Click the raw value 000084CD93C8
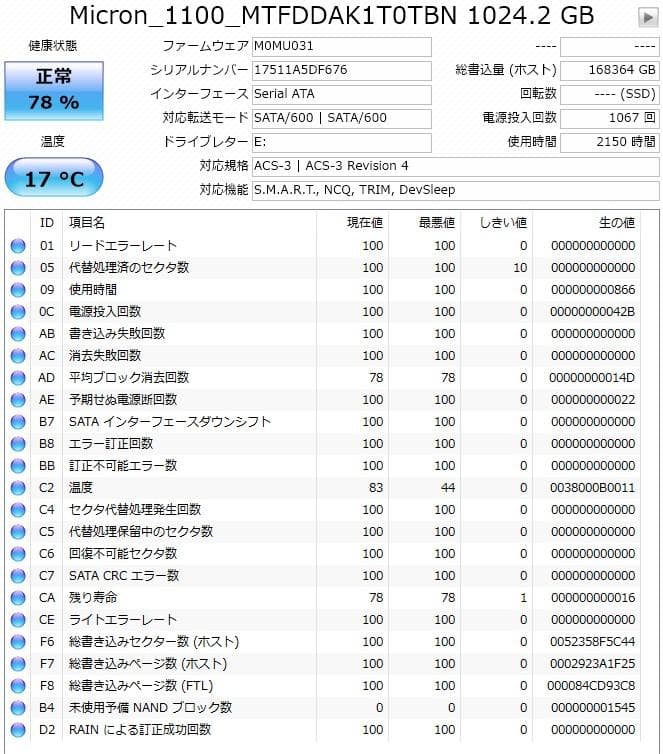 tap(591, 686)
